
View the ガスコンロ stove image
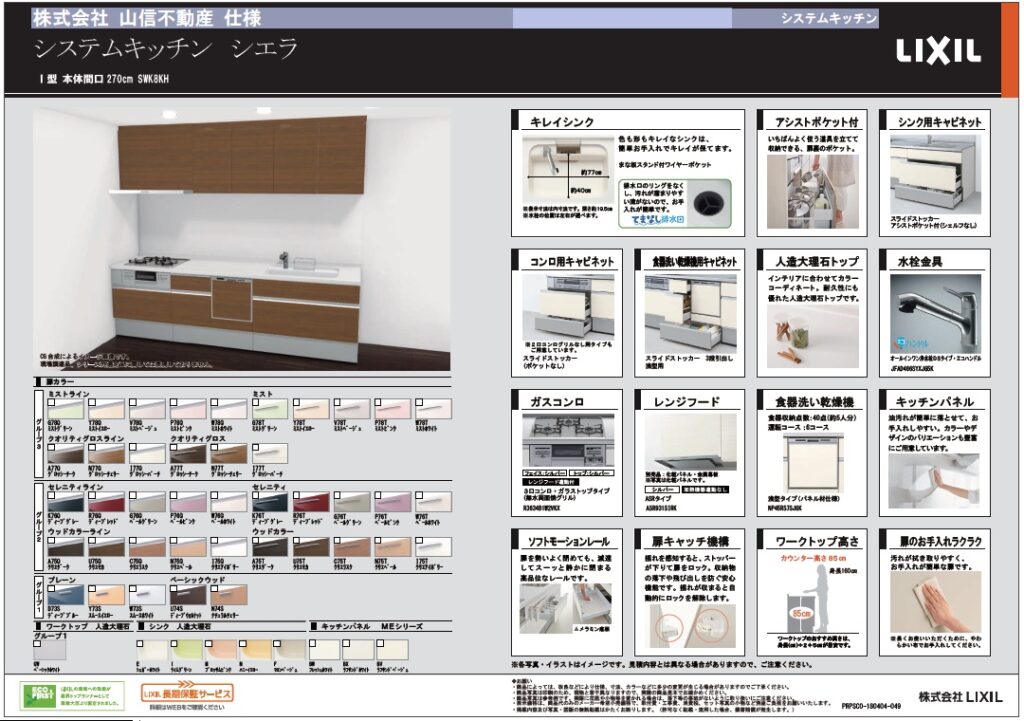pyautogui.click(x=568, y=440)
